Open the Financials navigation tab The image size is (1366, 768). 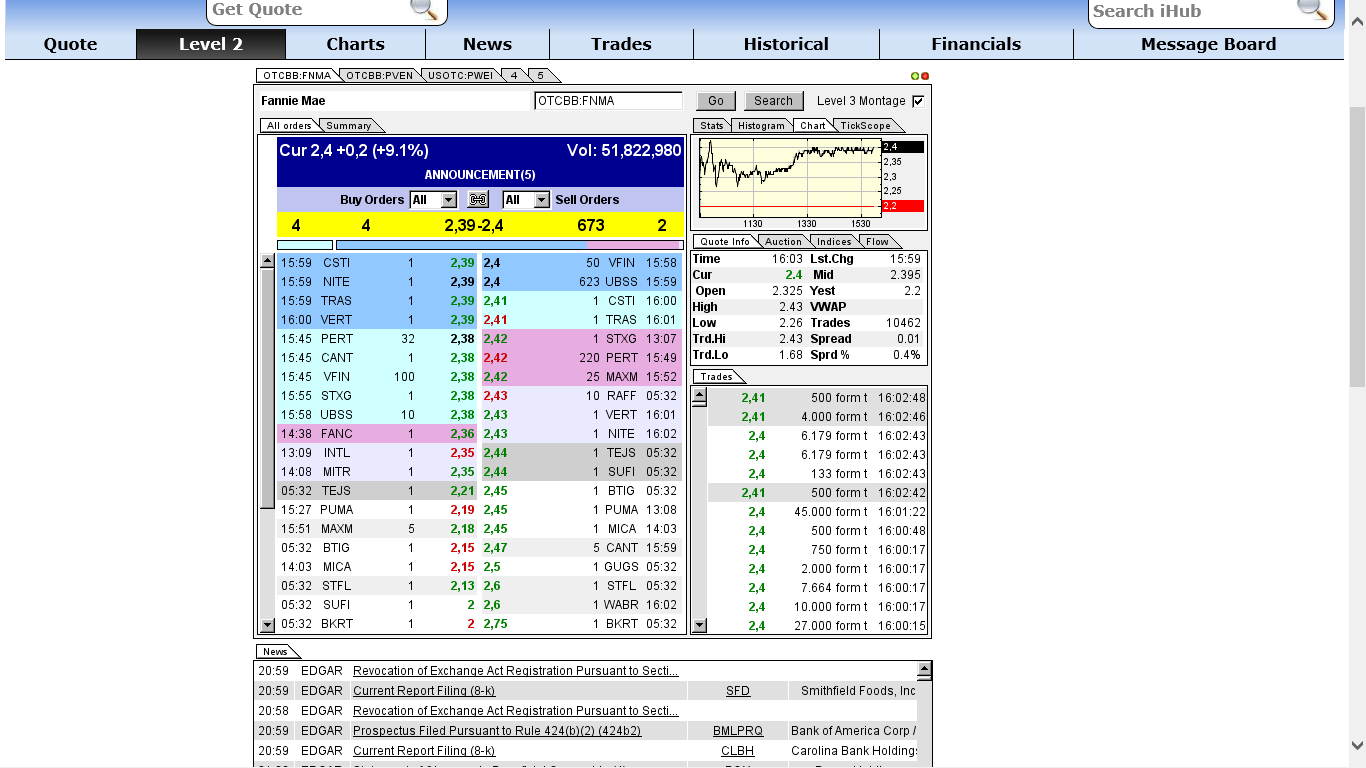(x=976, y=44)
